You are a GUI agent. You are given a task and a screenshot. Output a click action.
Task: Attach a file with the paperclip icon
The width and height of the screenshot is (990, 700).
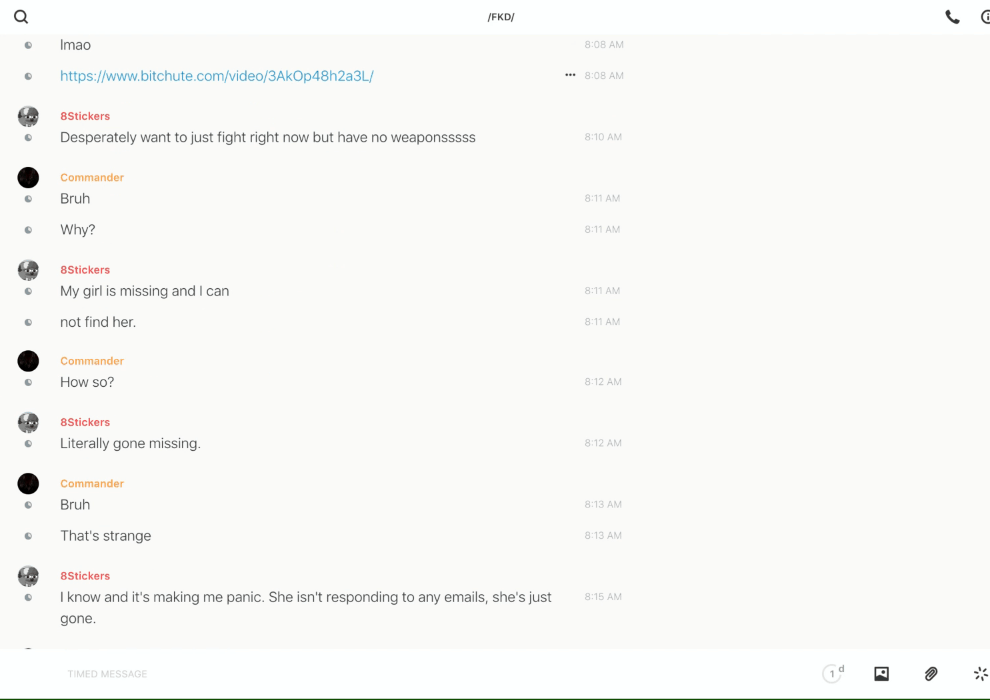(x=931, y=674)
